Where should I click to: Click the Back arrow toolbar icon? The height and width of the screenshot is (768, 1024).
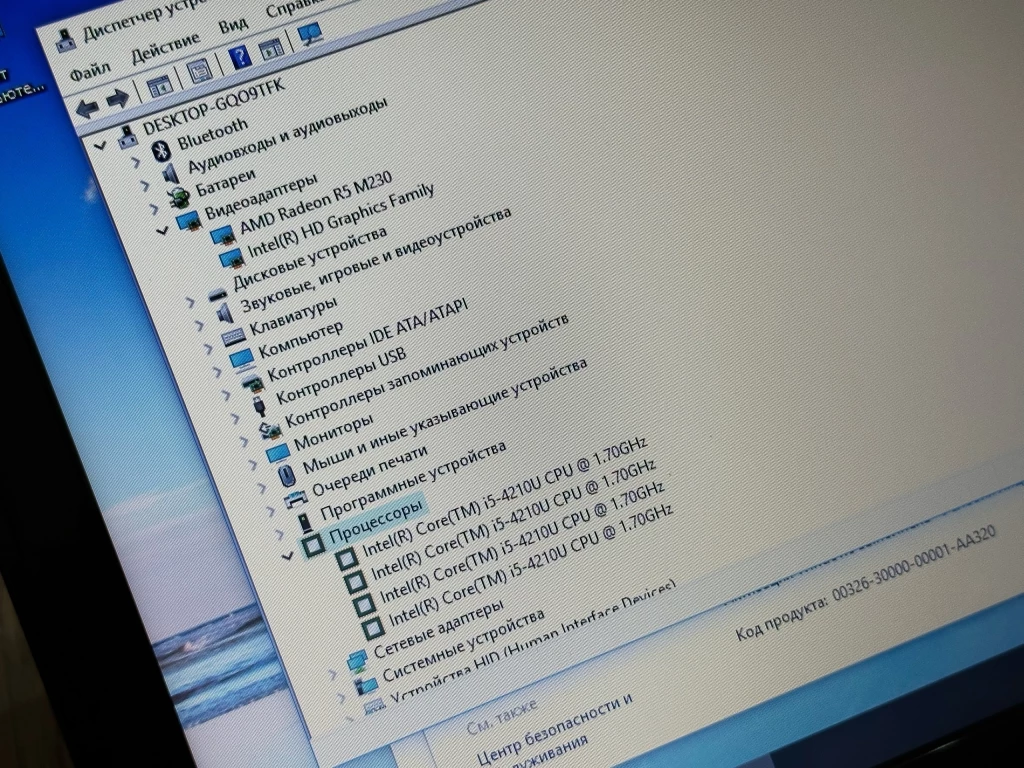[88, 108]
